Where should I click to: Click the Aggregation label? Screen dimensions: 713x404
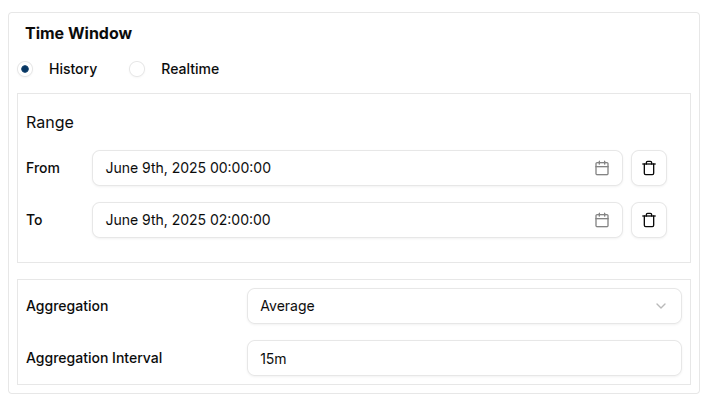coord(67,306)
